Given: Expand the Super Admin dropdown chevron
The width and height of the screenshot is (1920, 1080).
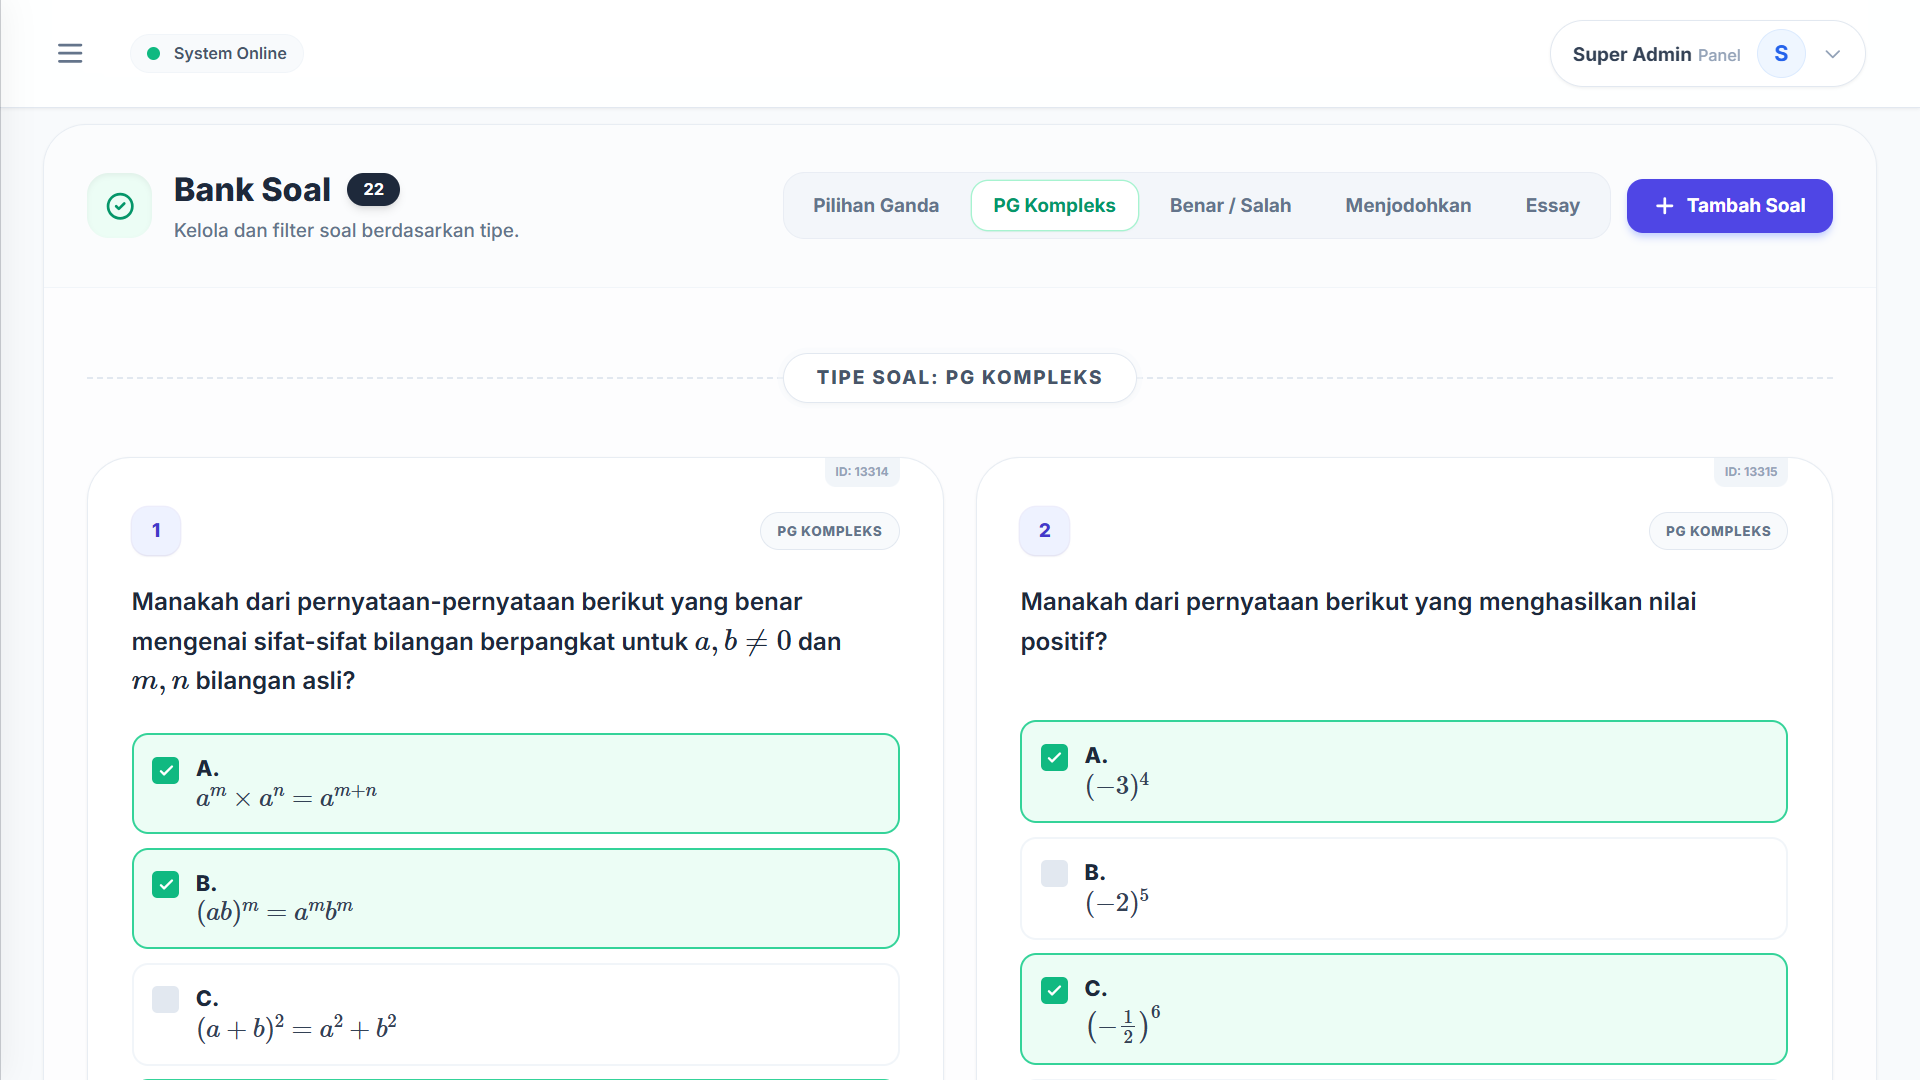Looking at the screenshot, I should 1833,54.
